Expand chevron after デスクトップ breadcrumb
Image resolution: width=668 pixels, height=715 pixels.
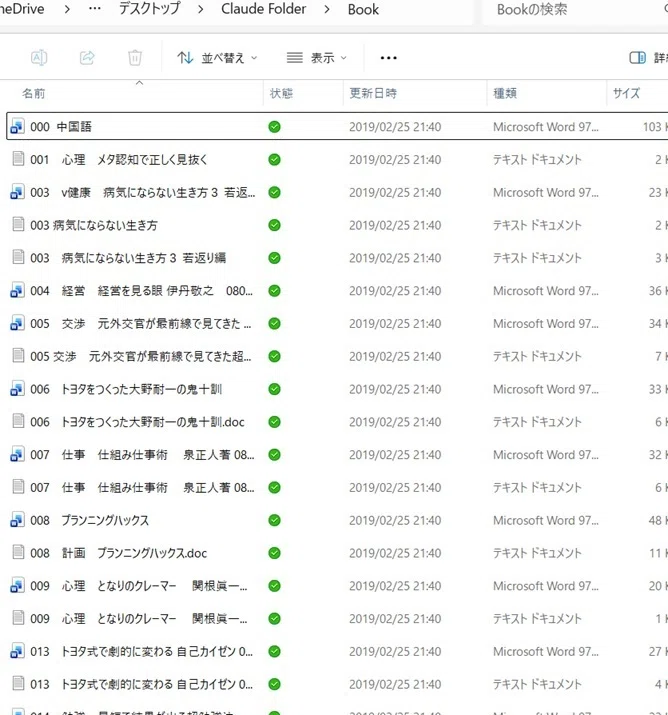201,9
